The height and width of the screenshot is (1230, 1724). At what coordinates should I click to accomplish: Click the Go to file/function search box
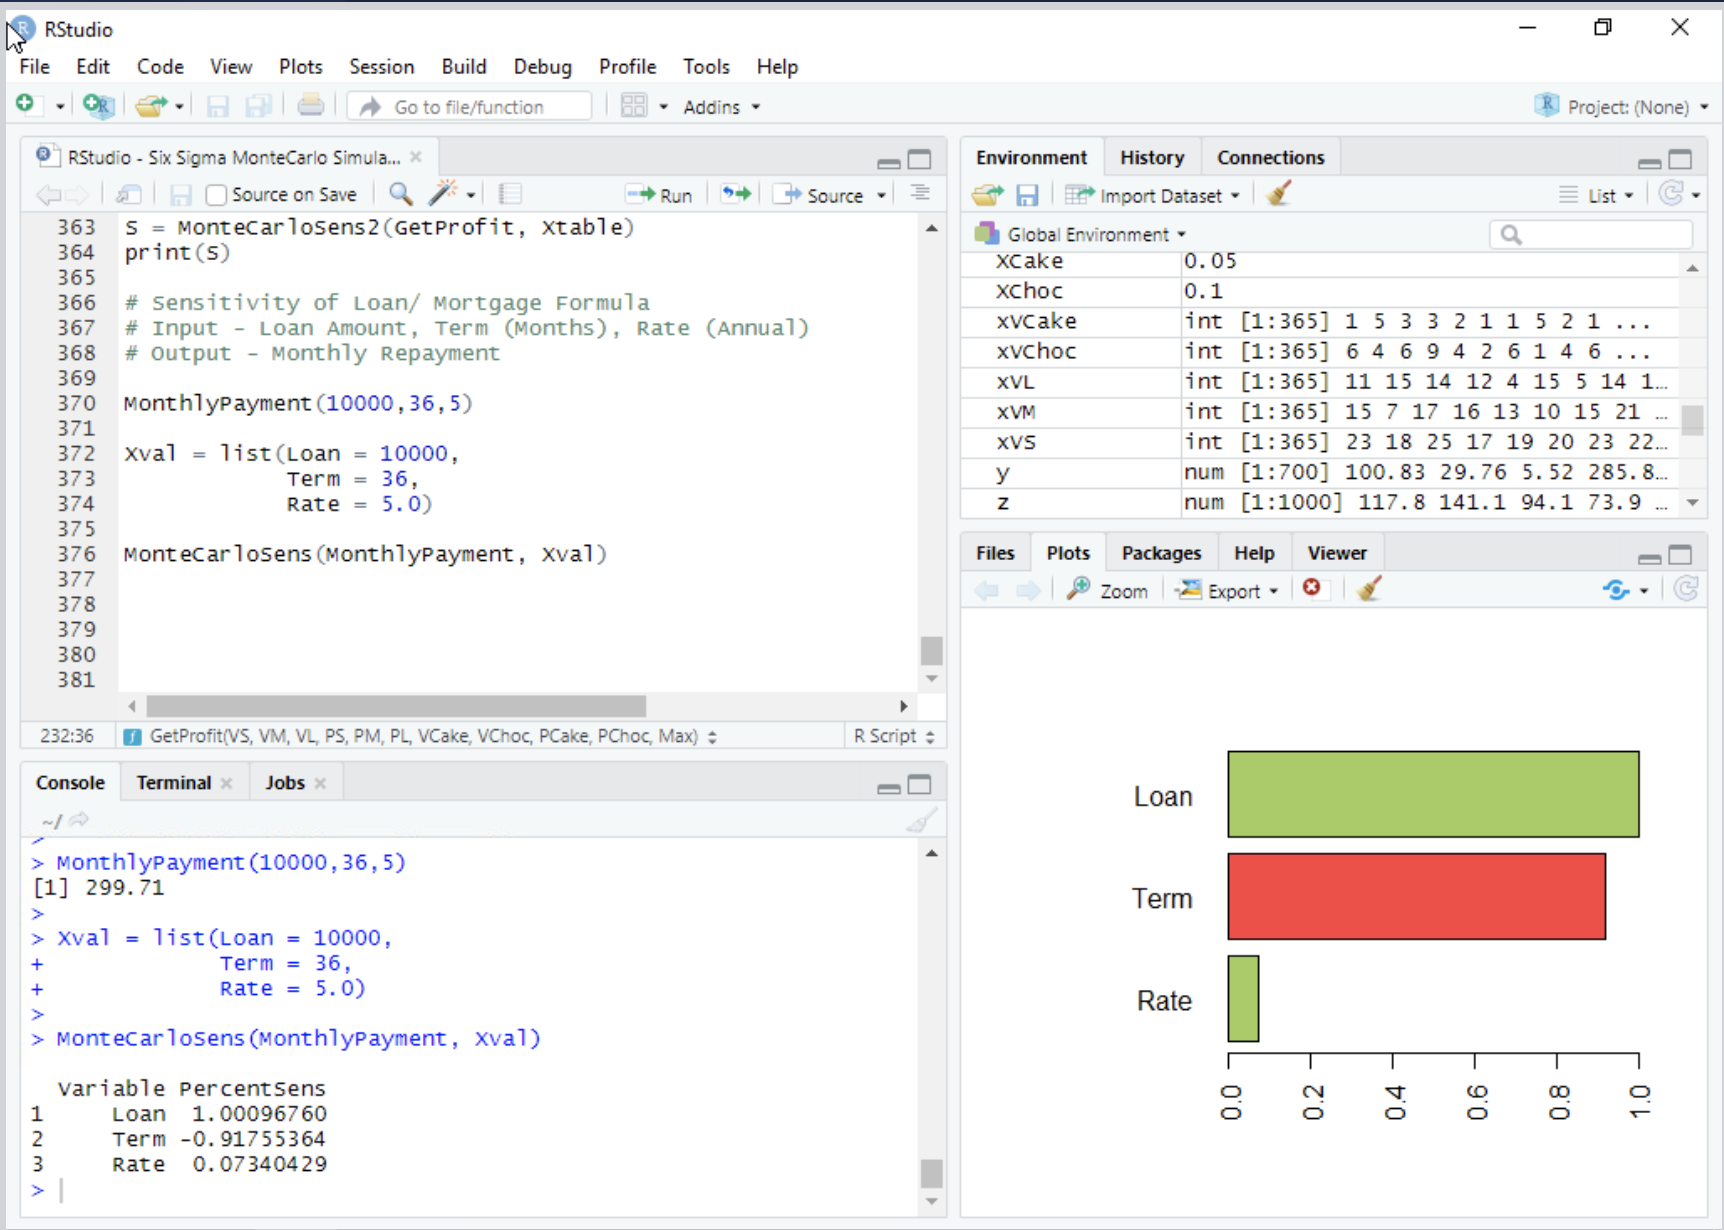[x=470, y=106]
